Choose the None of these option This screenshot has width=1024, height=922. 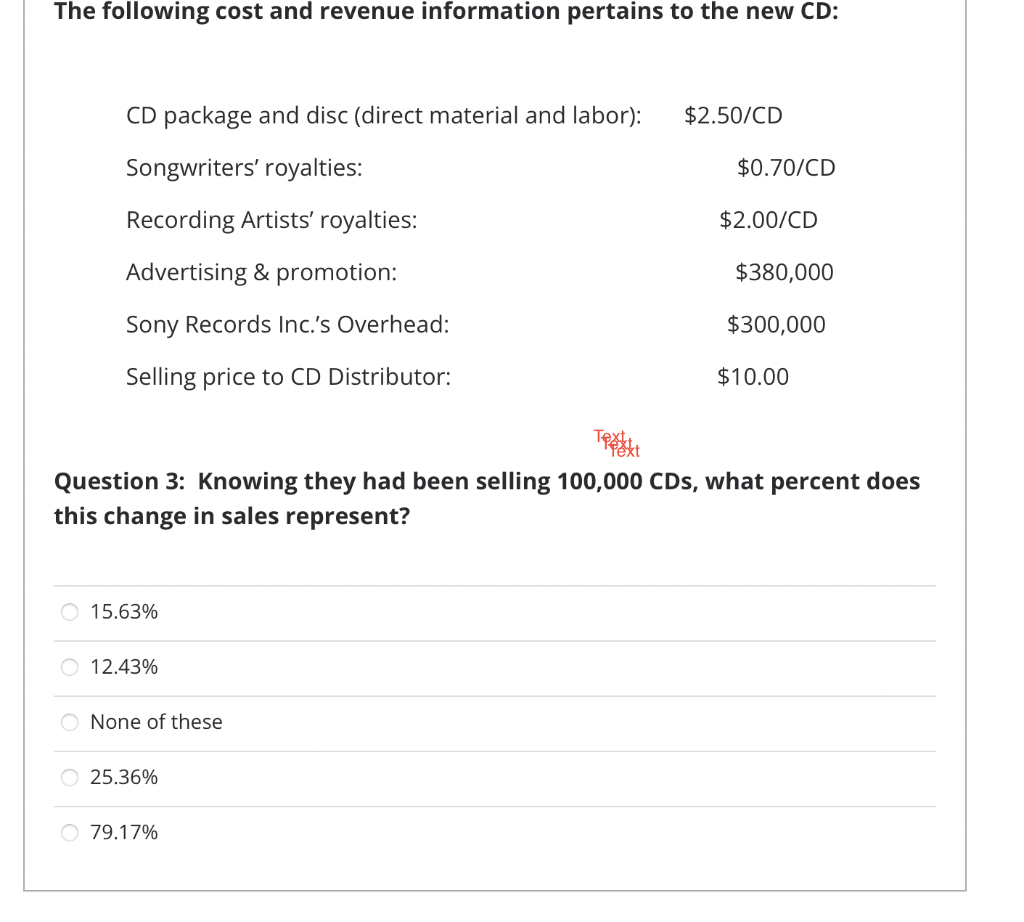click(69, 722)
